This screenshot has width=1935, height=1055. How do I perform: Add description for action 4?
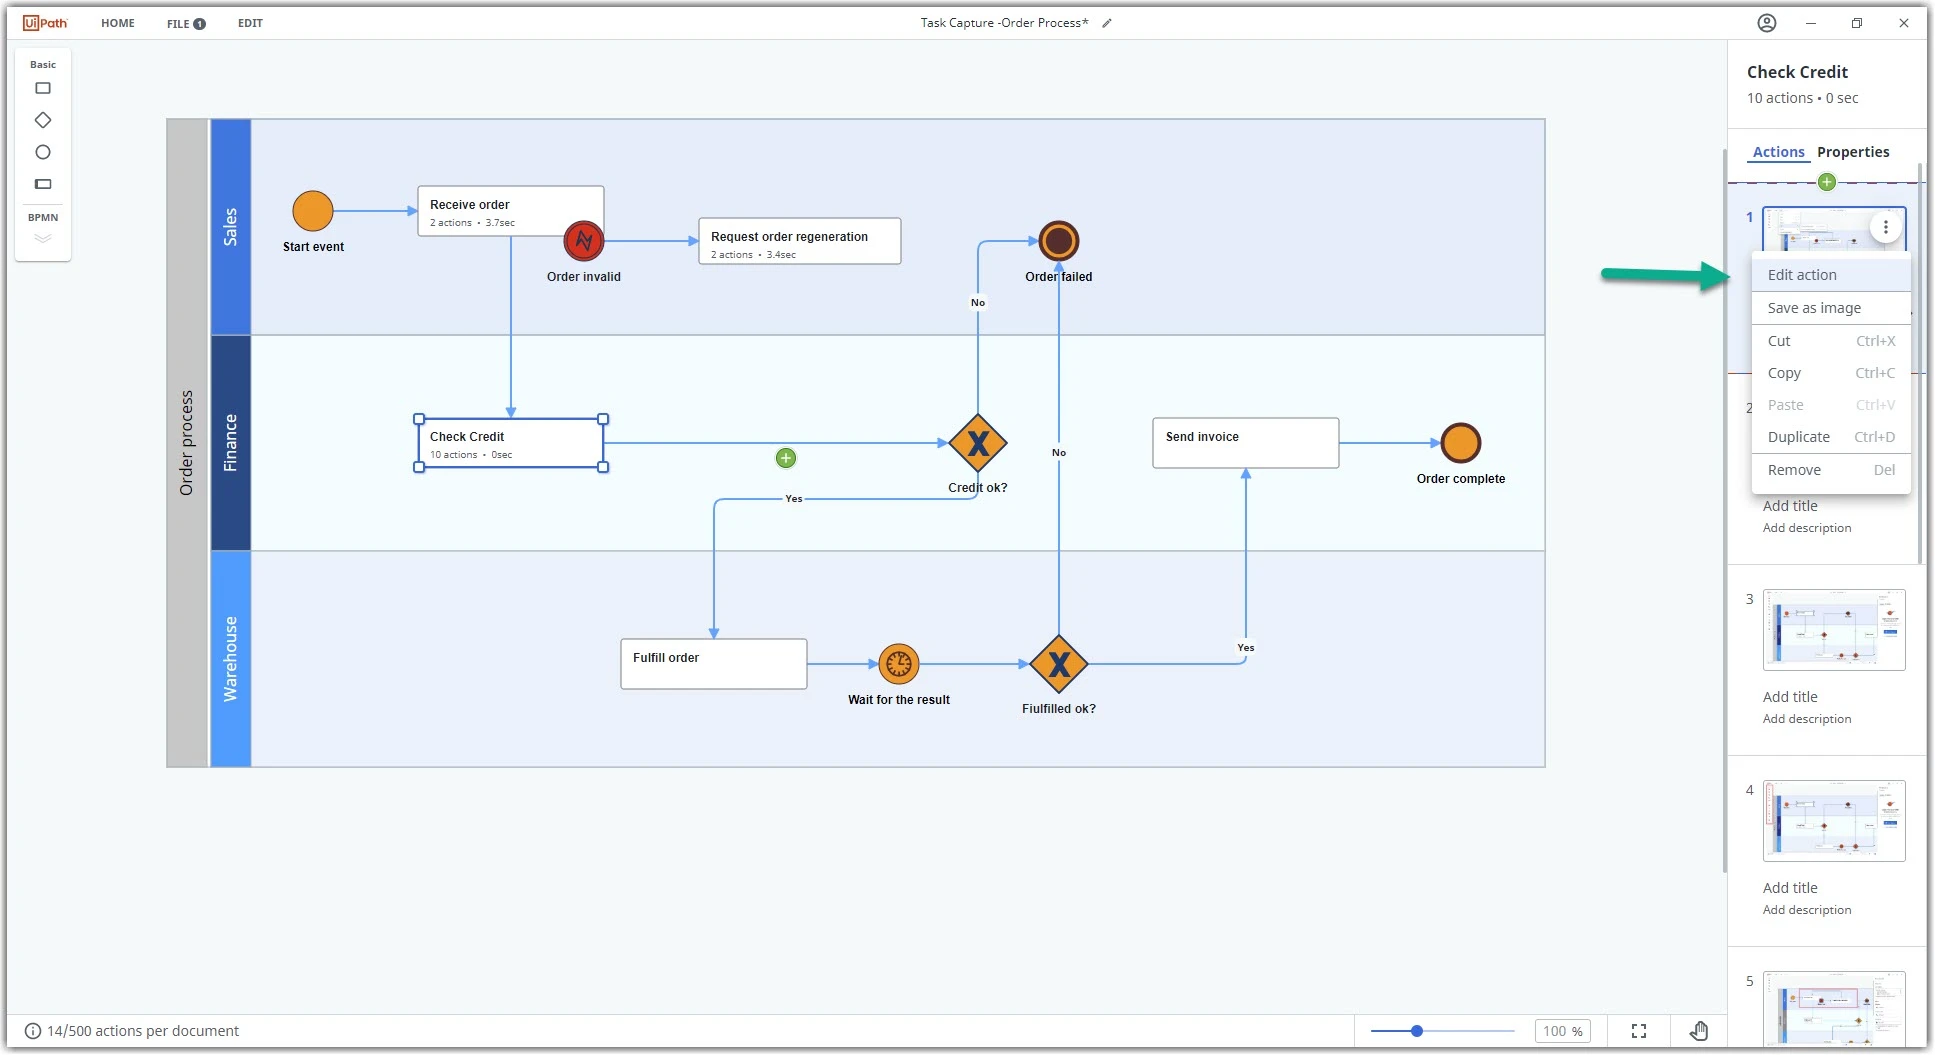click(1807, 910)
